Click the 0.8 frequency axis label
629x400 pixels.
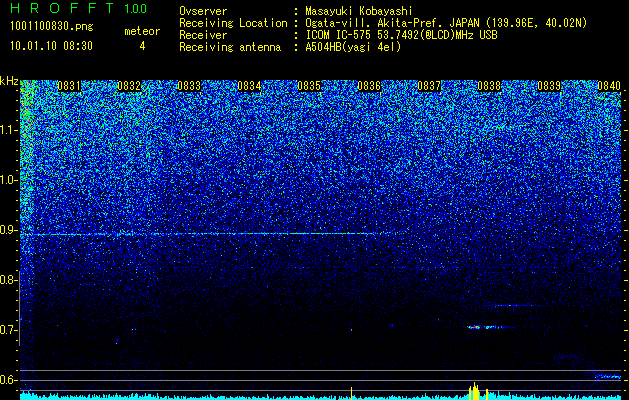pos(9,280)
